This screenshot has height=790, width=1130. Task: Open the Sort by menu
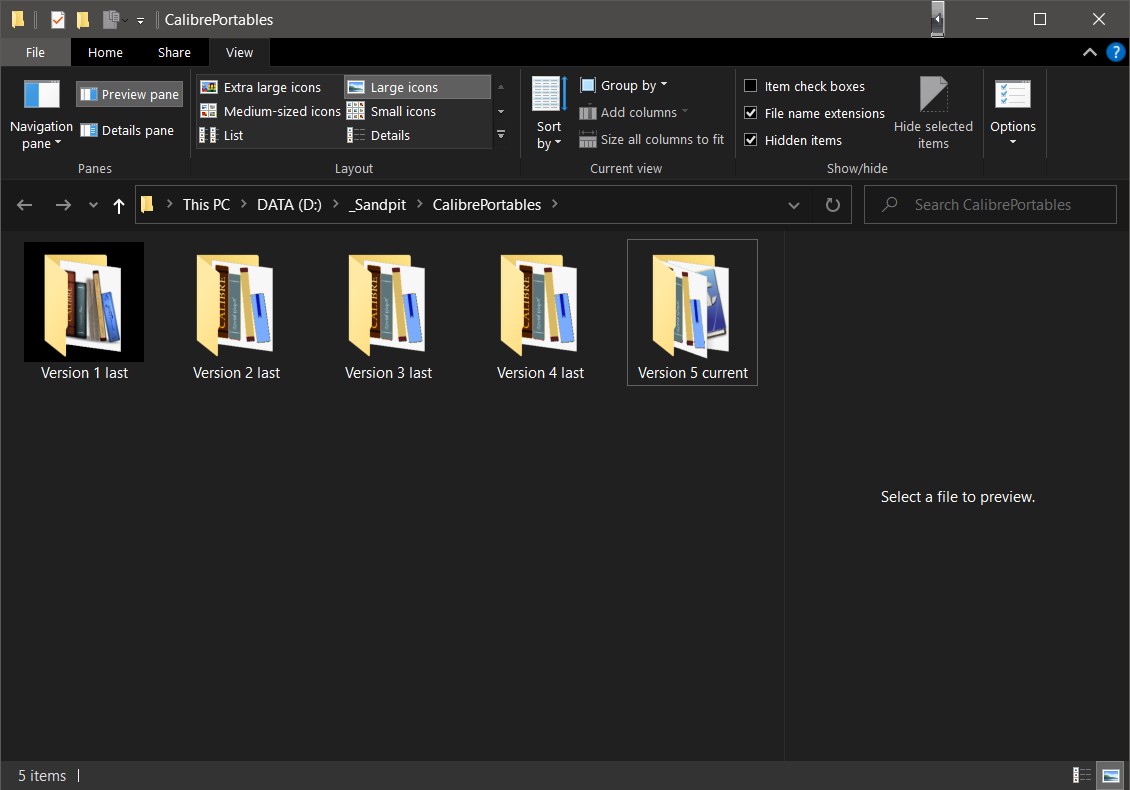(549, 113)
